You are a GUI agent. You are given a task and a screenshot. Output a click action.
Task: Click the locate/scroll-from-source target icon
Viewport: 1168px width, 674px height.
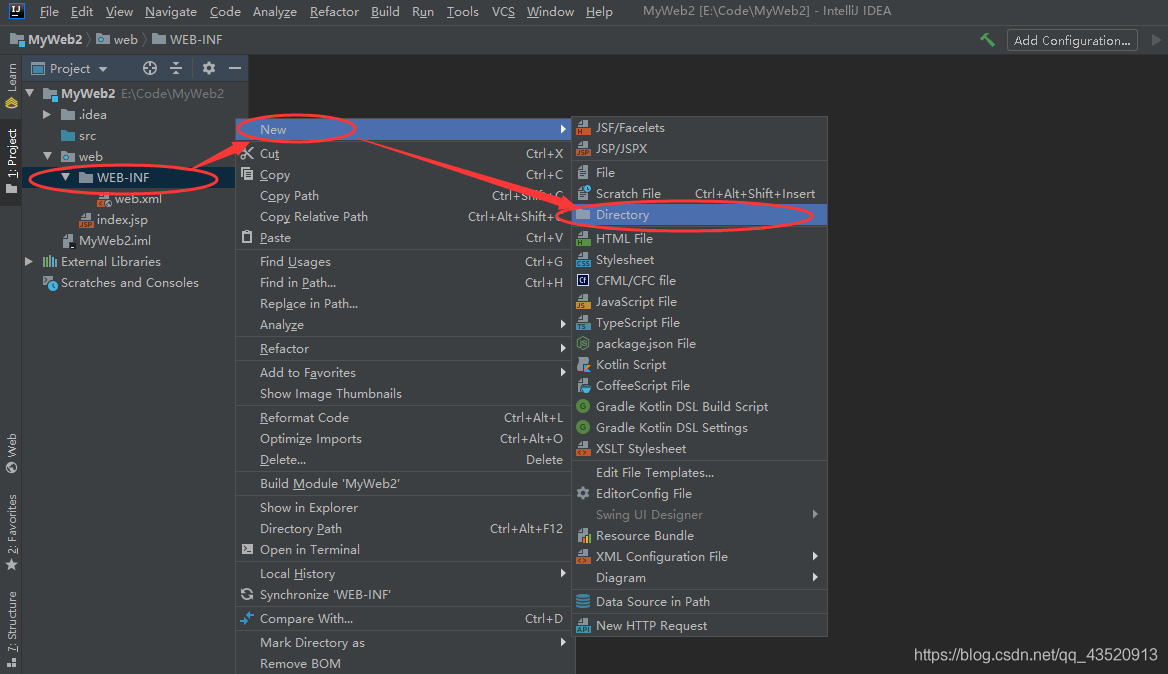(x=150, y=68)
